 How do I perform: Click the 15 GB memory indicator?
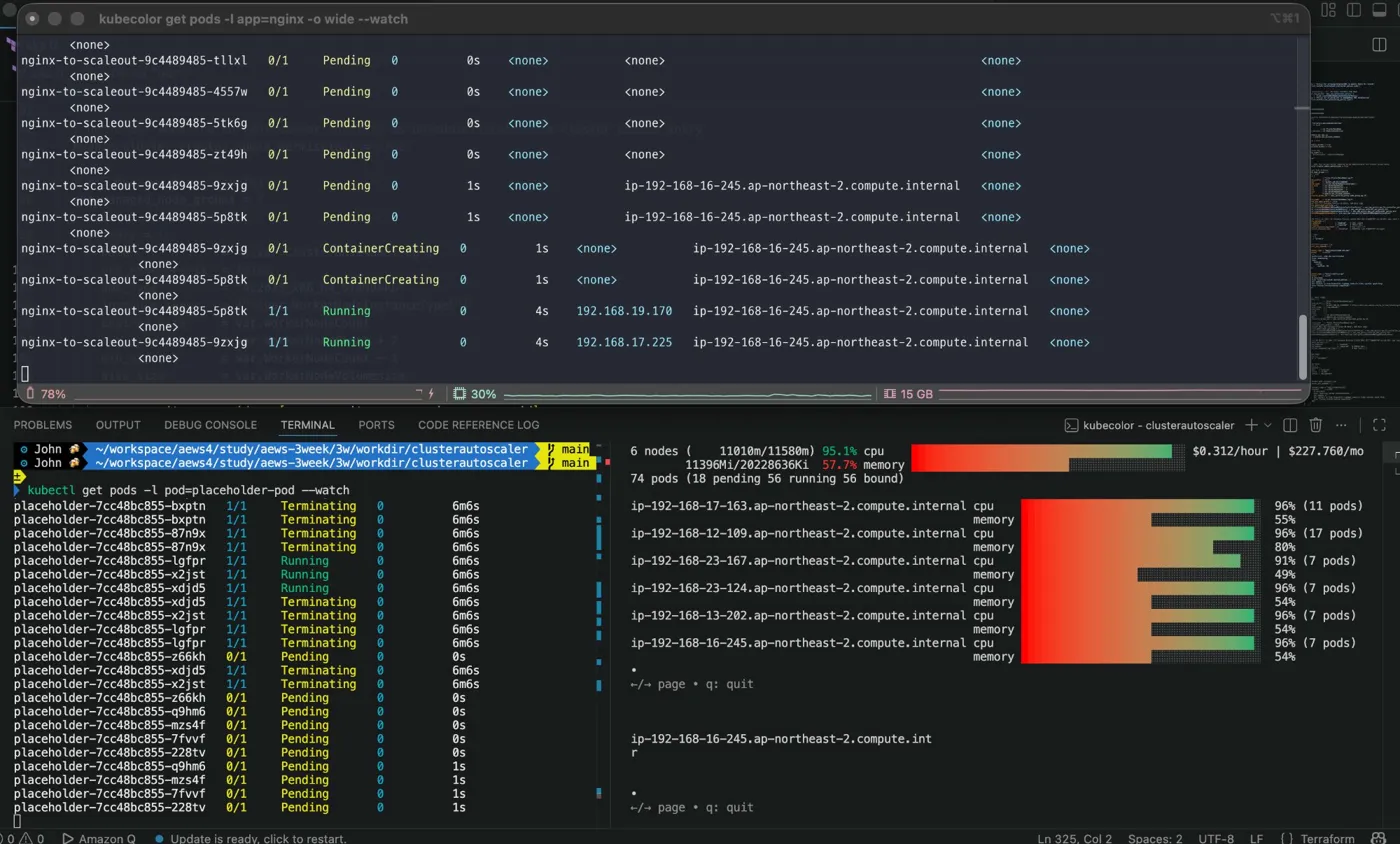(908, 394)
